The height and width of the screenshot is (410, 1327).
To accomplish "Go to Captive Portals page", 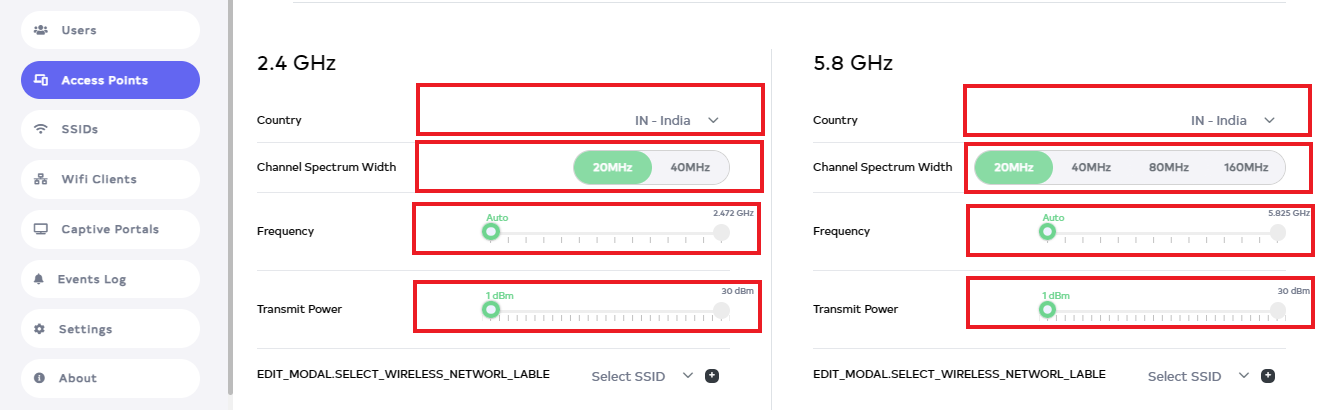I will [x=109, y=229].
